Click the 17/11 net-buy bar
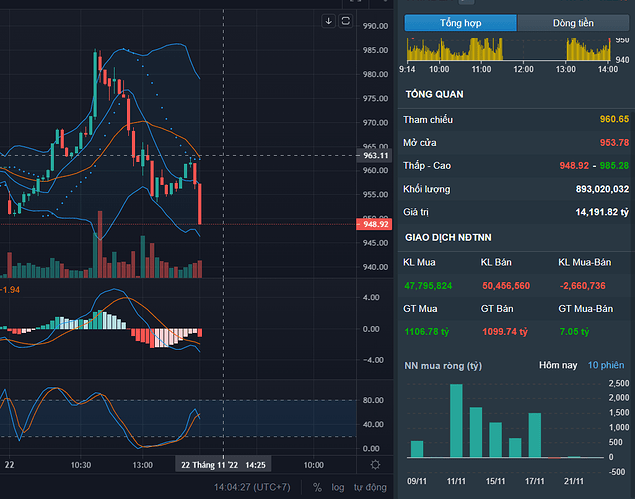The height and width of the screenshot is (499, 635). [x=534, y=435]
